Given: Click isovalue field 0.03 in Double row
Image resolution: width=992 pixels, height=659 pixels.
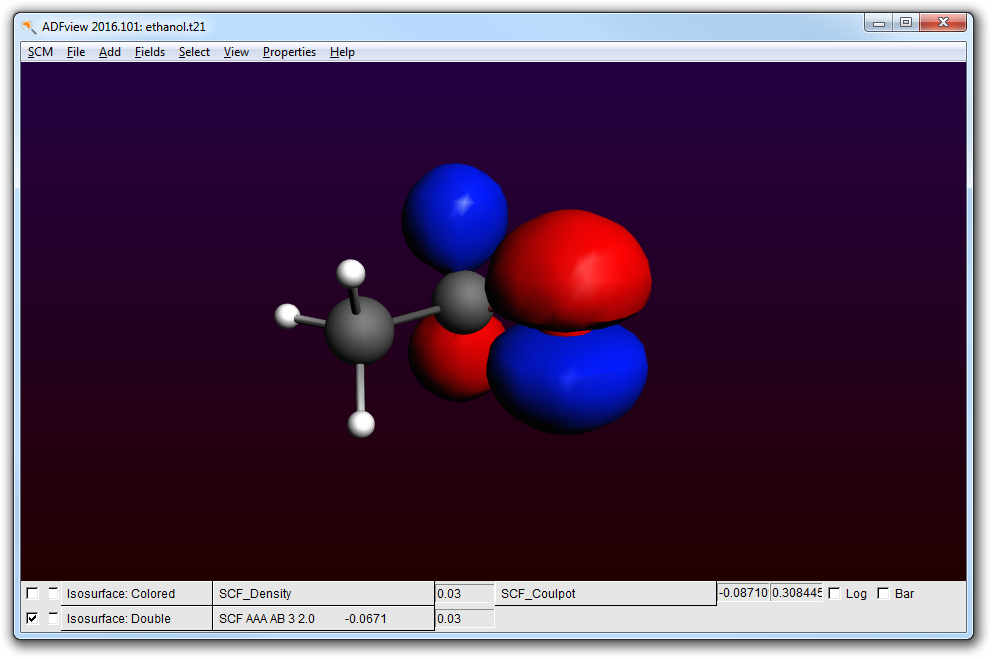Looking at the screenshot, I should click(x=464, y=618).
